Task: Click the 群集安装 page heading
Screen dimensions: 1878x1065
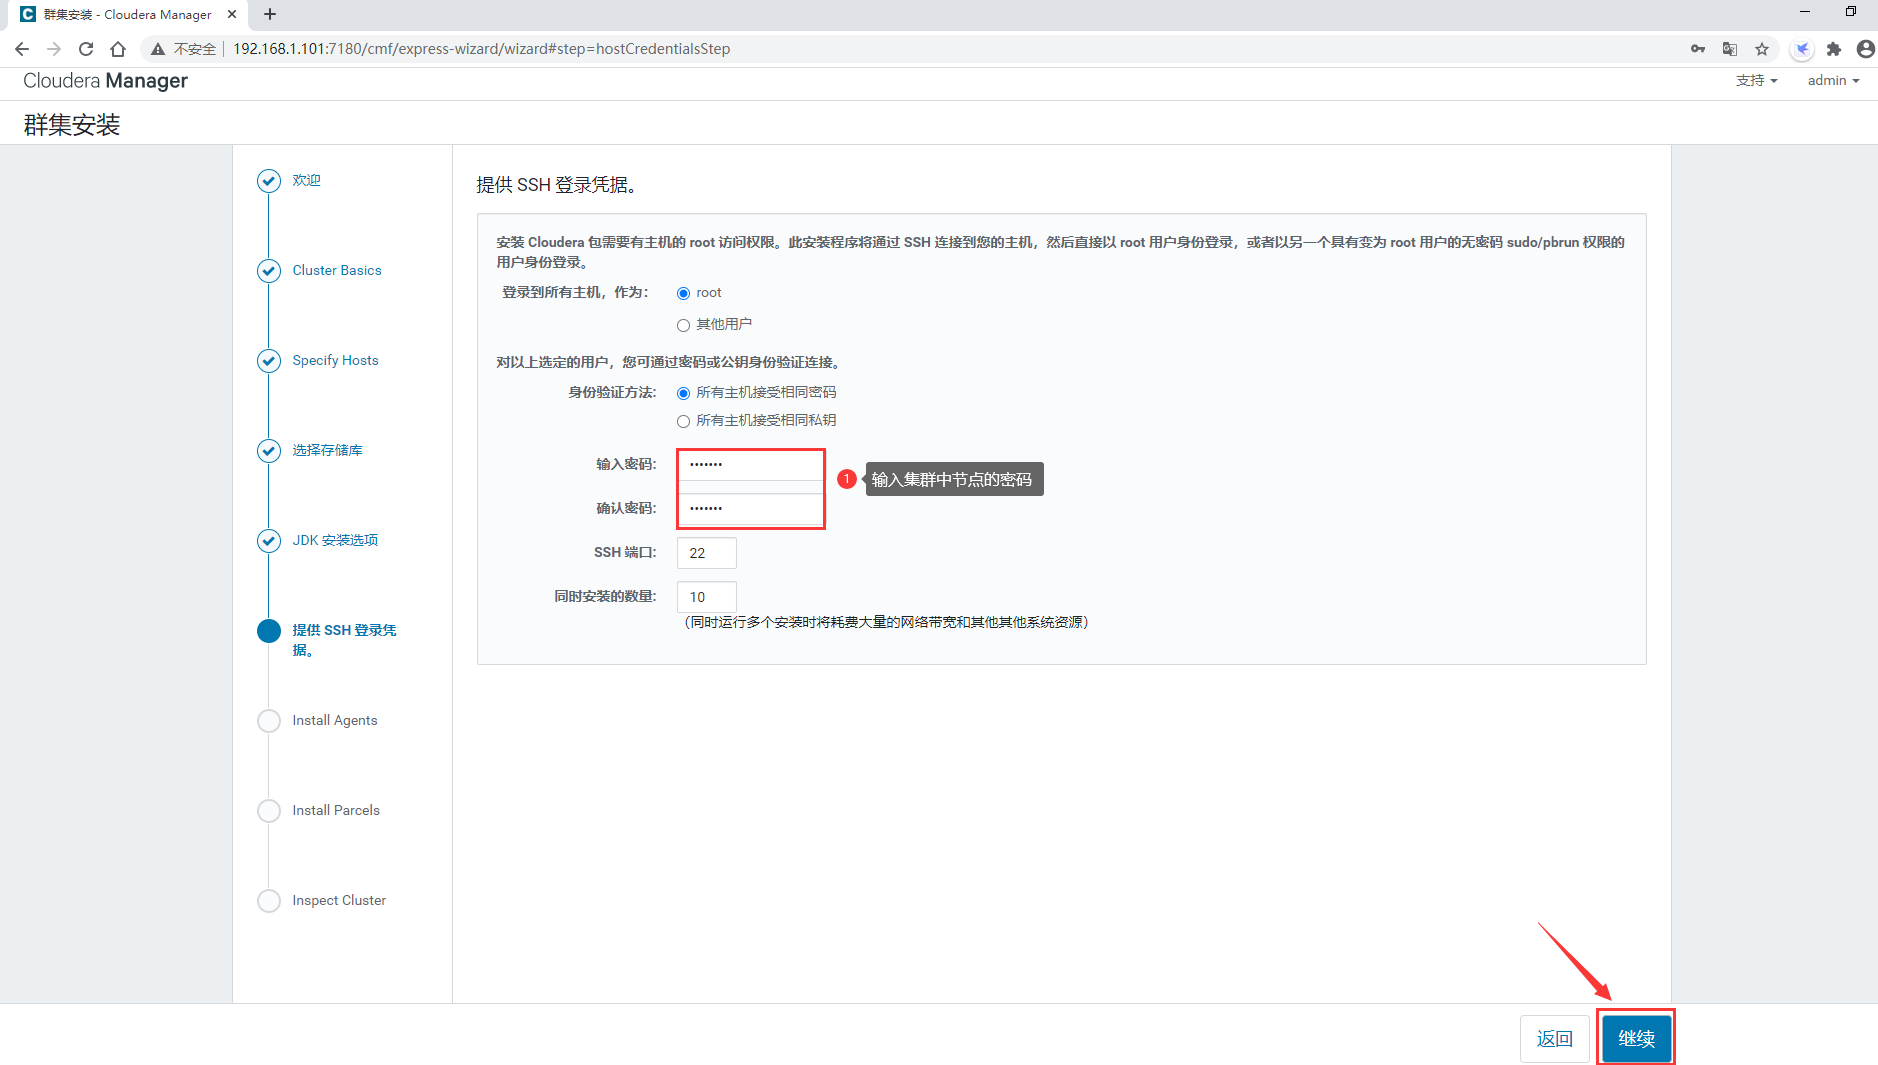Action: coord(72,125)
